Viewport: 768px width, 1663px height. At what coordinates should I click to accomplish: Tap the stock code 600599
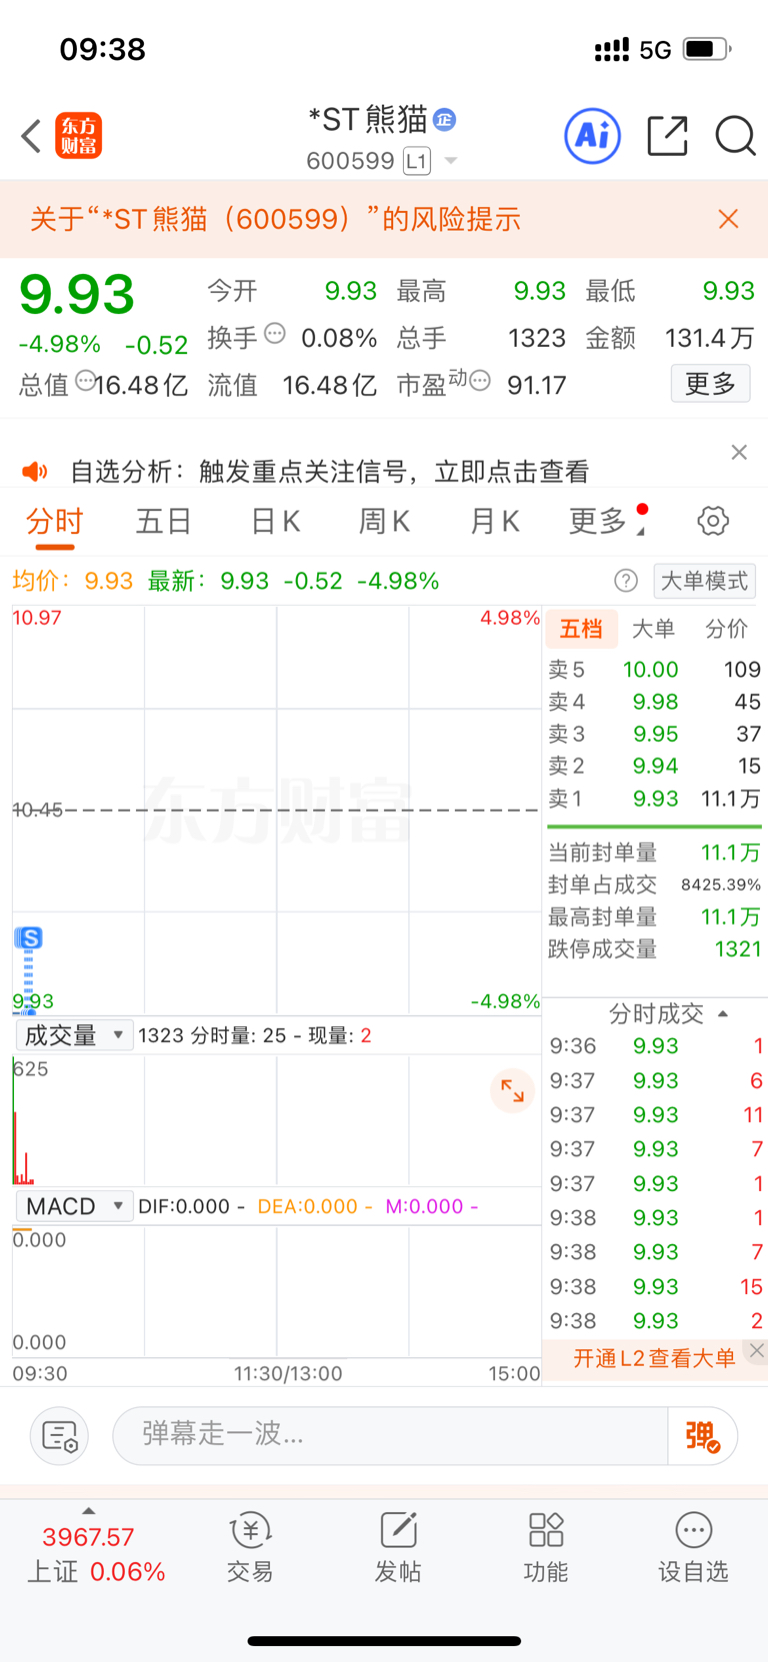point(350,161)
